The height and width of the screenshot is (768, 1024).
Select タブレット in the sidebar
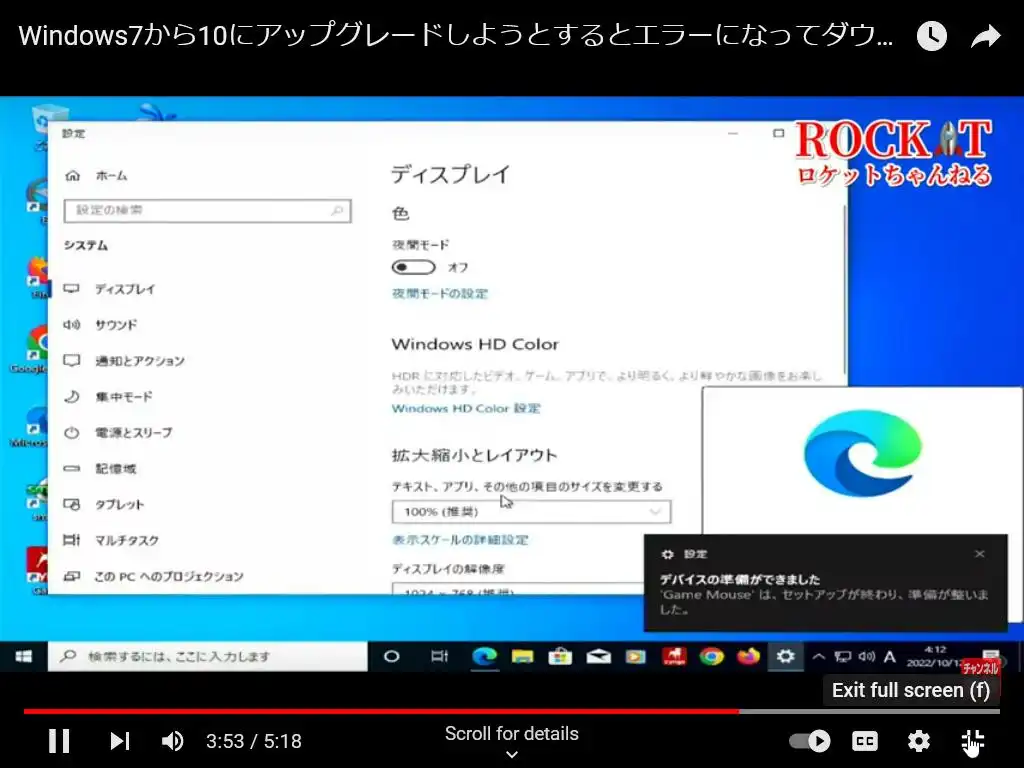click(104, 504)
